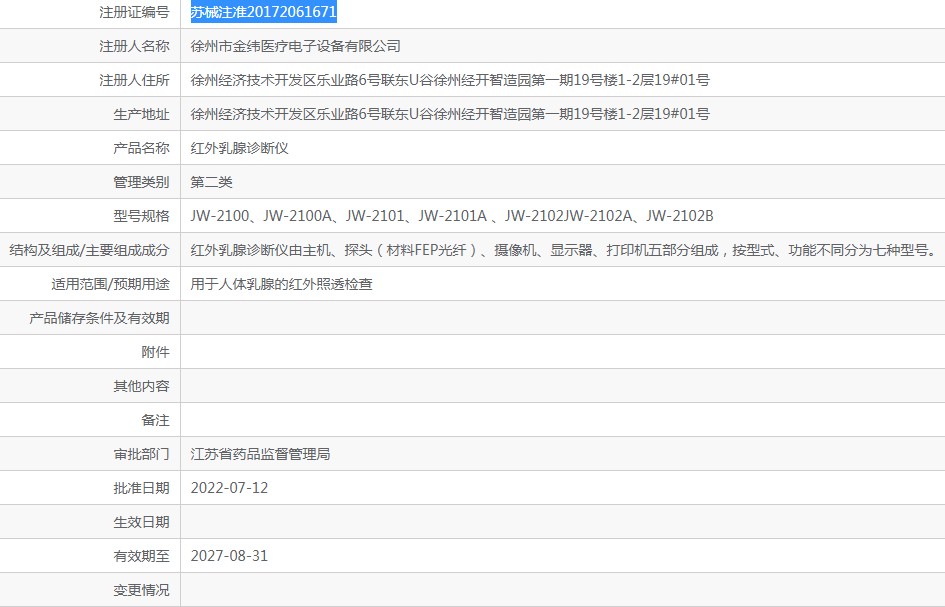
Task: Click company name 徐州市金纬医疗电子设备有限公司
Action: click(x=295, y=46)
